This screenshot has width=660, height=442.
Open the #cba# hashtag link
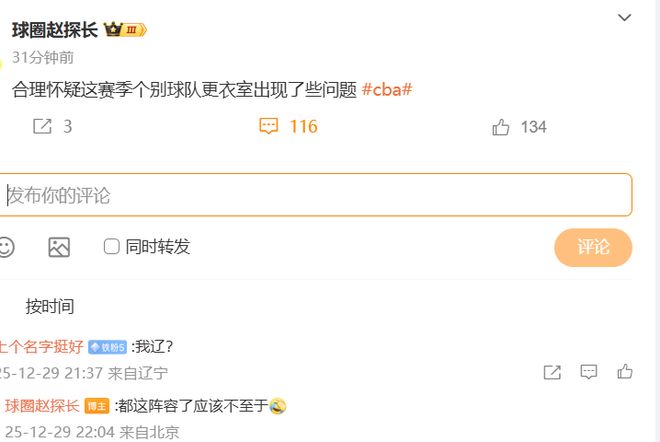tap(386, 90)
